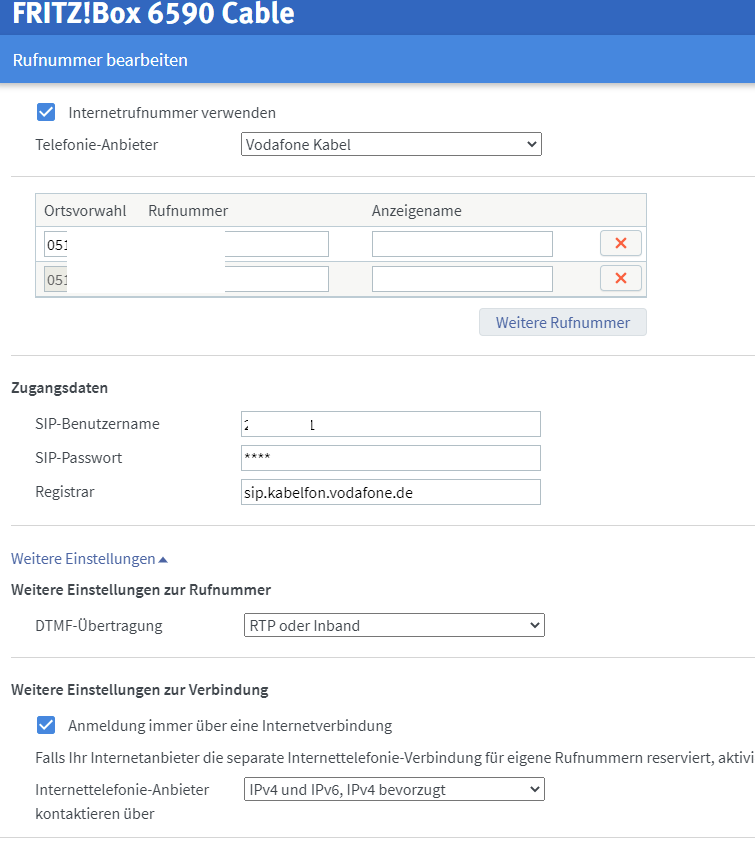This screenshot has height=856, width=755.
Task: Focus the Registrar field showing sip.kabelfon.vodafone.de
Action: click(x=389, y=491)
